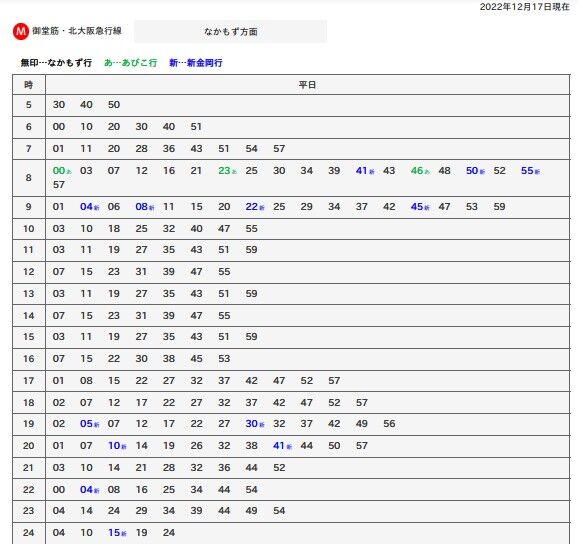The image size is (578, 544).
Task: Click 57 in the hour 18 row
Action: [x=362, y=402]
